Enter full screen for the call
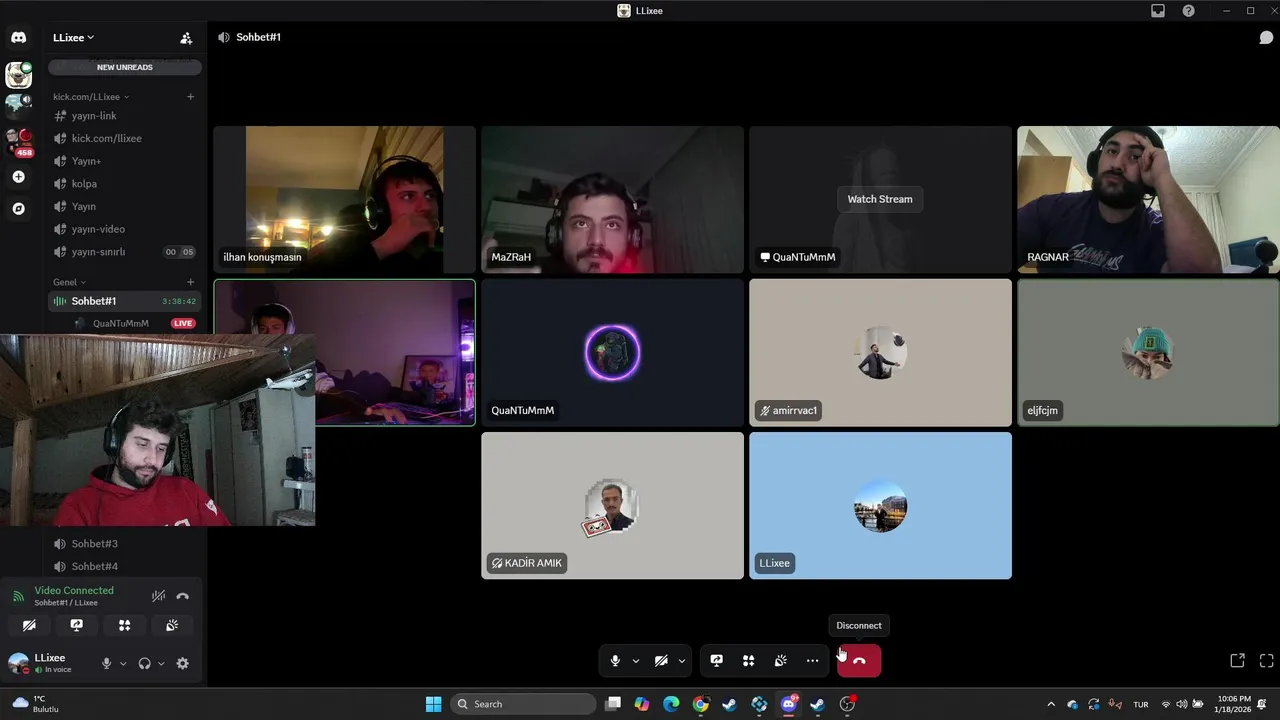The width and height of the screenshot is (1280, 720). tap(1266, 661)
